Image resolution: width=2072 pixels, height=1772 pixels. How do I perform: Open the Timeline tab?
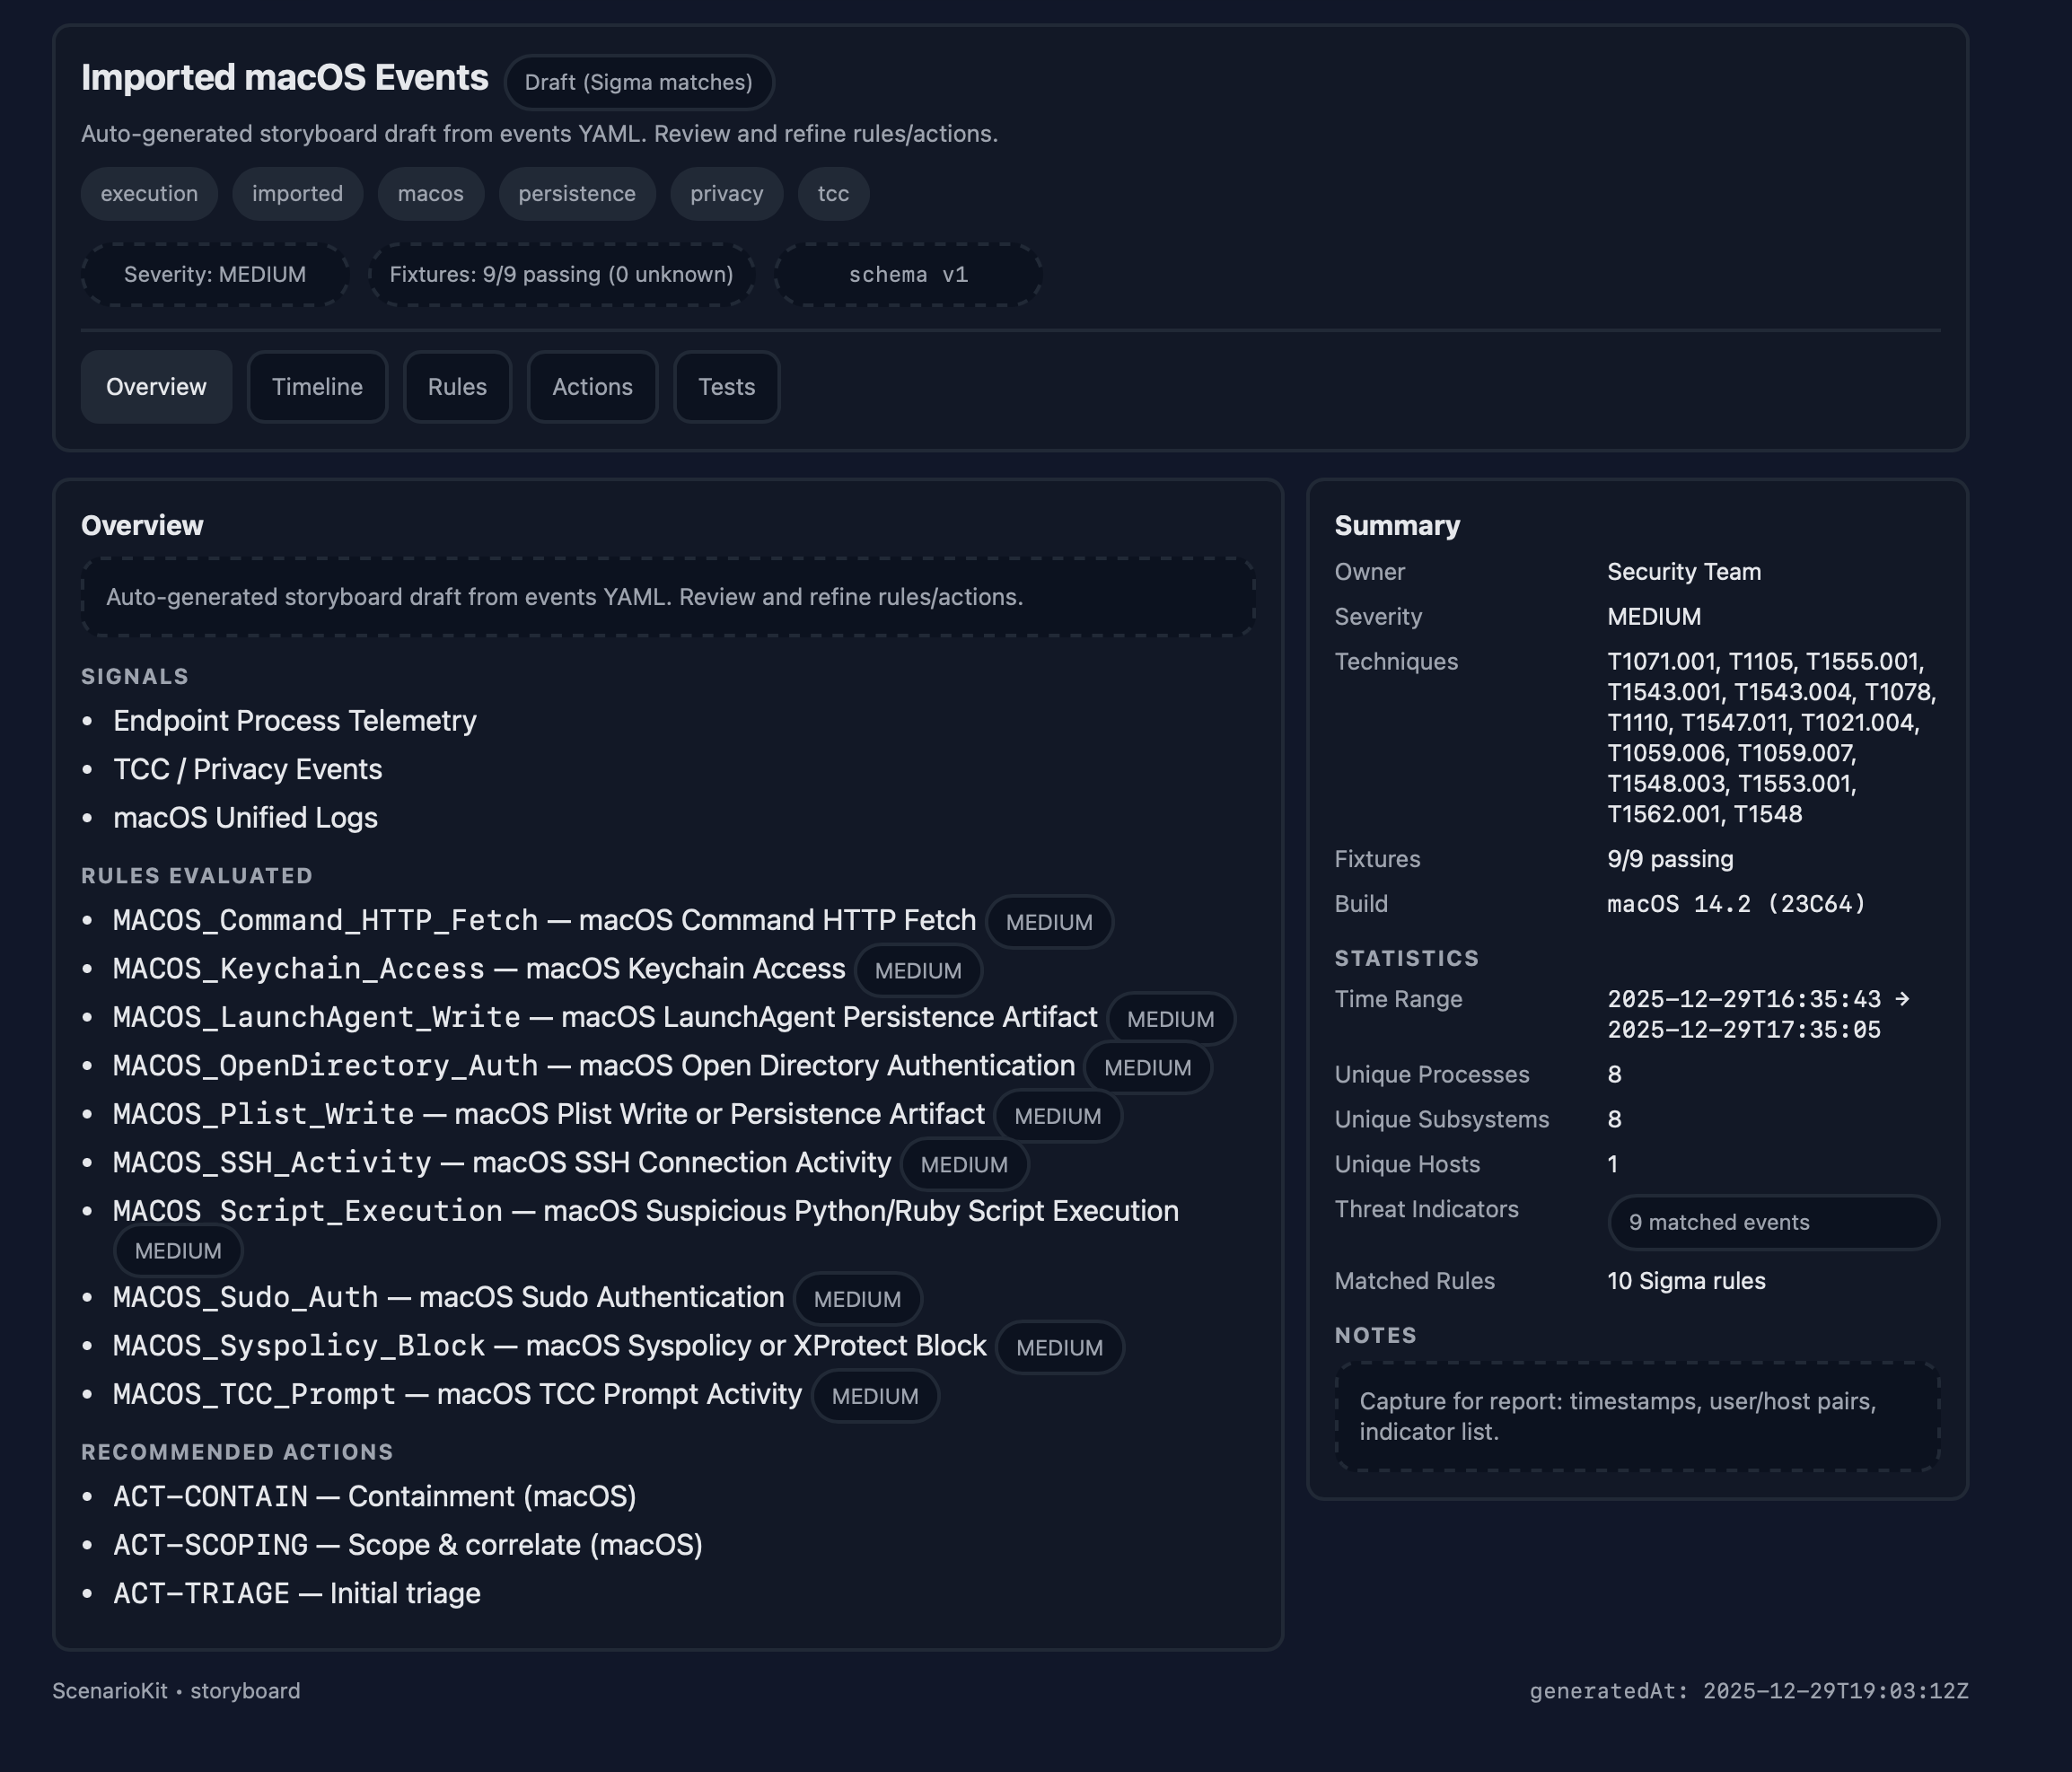click(x=317, y=387)
